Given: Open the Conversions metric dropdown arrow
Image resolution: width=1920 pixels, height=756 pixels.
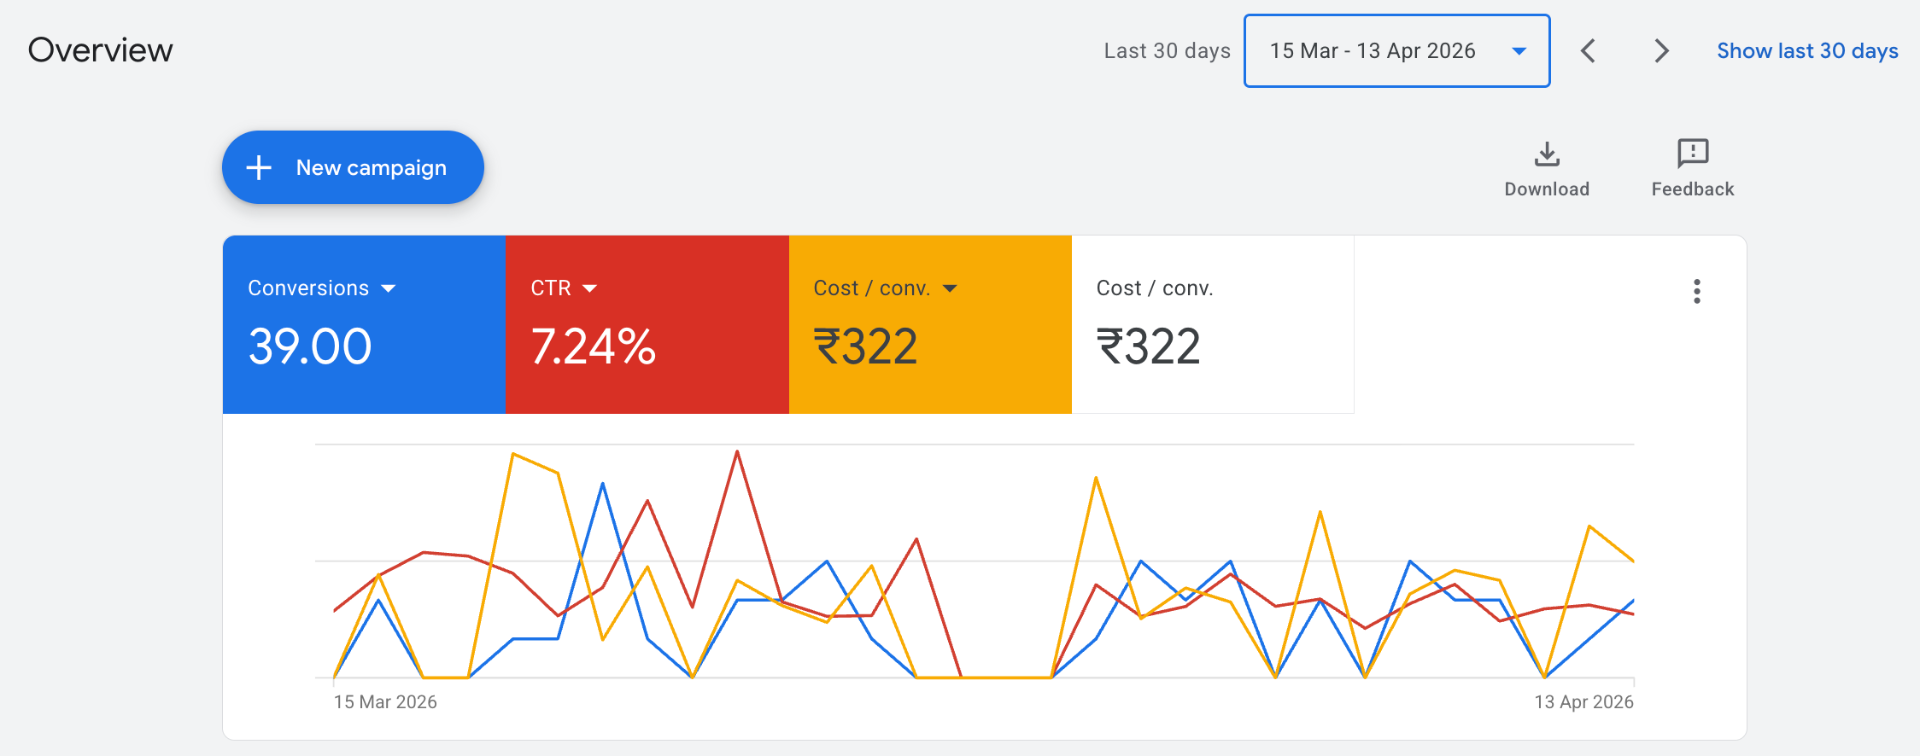Looking at the screenshot, I should (x=389, y=289).
